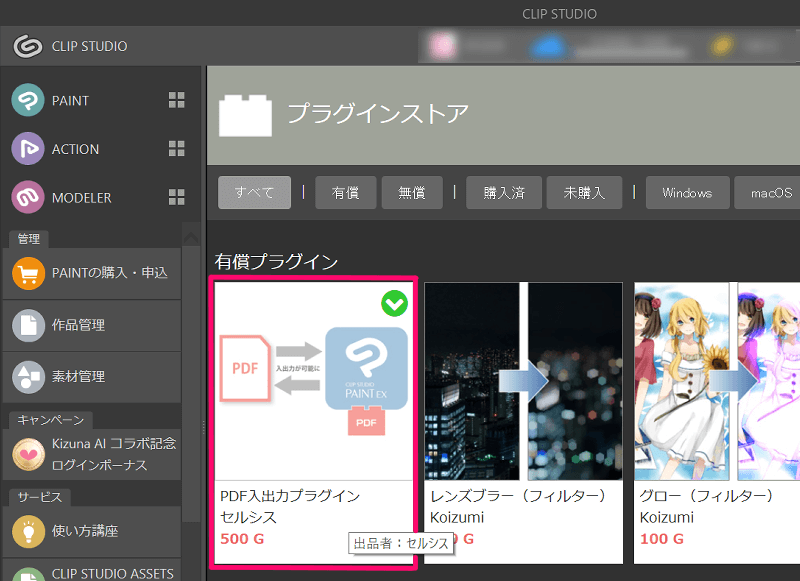Viewport: 800px width, 581px height.
Task: Click the CLIP STUDIO logo icon
Action: coord(28,46)
